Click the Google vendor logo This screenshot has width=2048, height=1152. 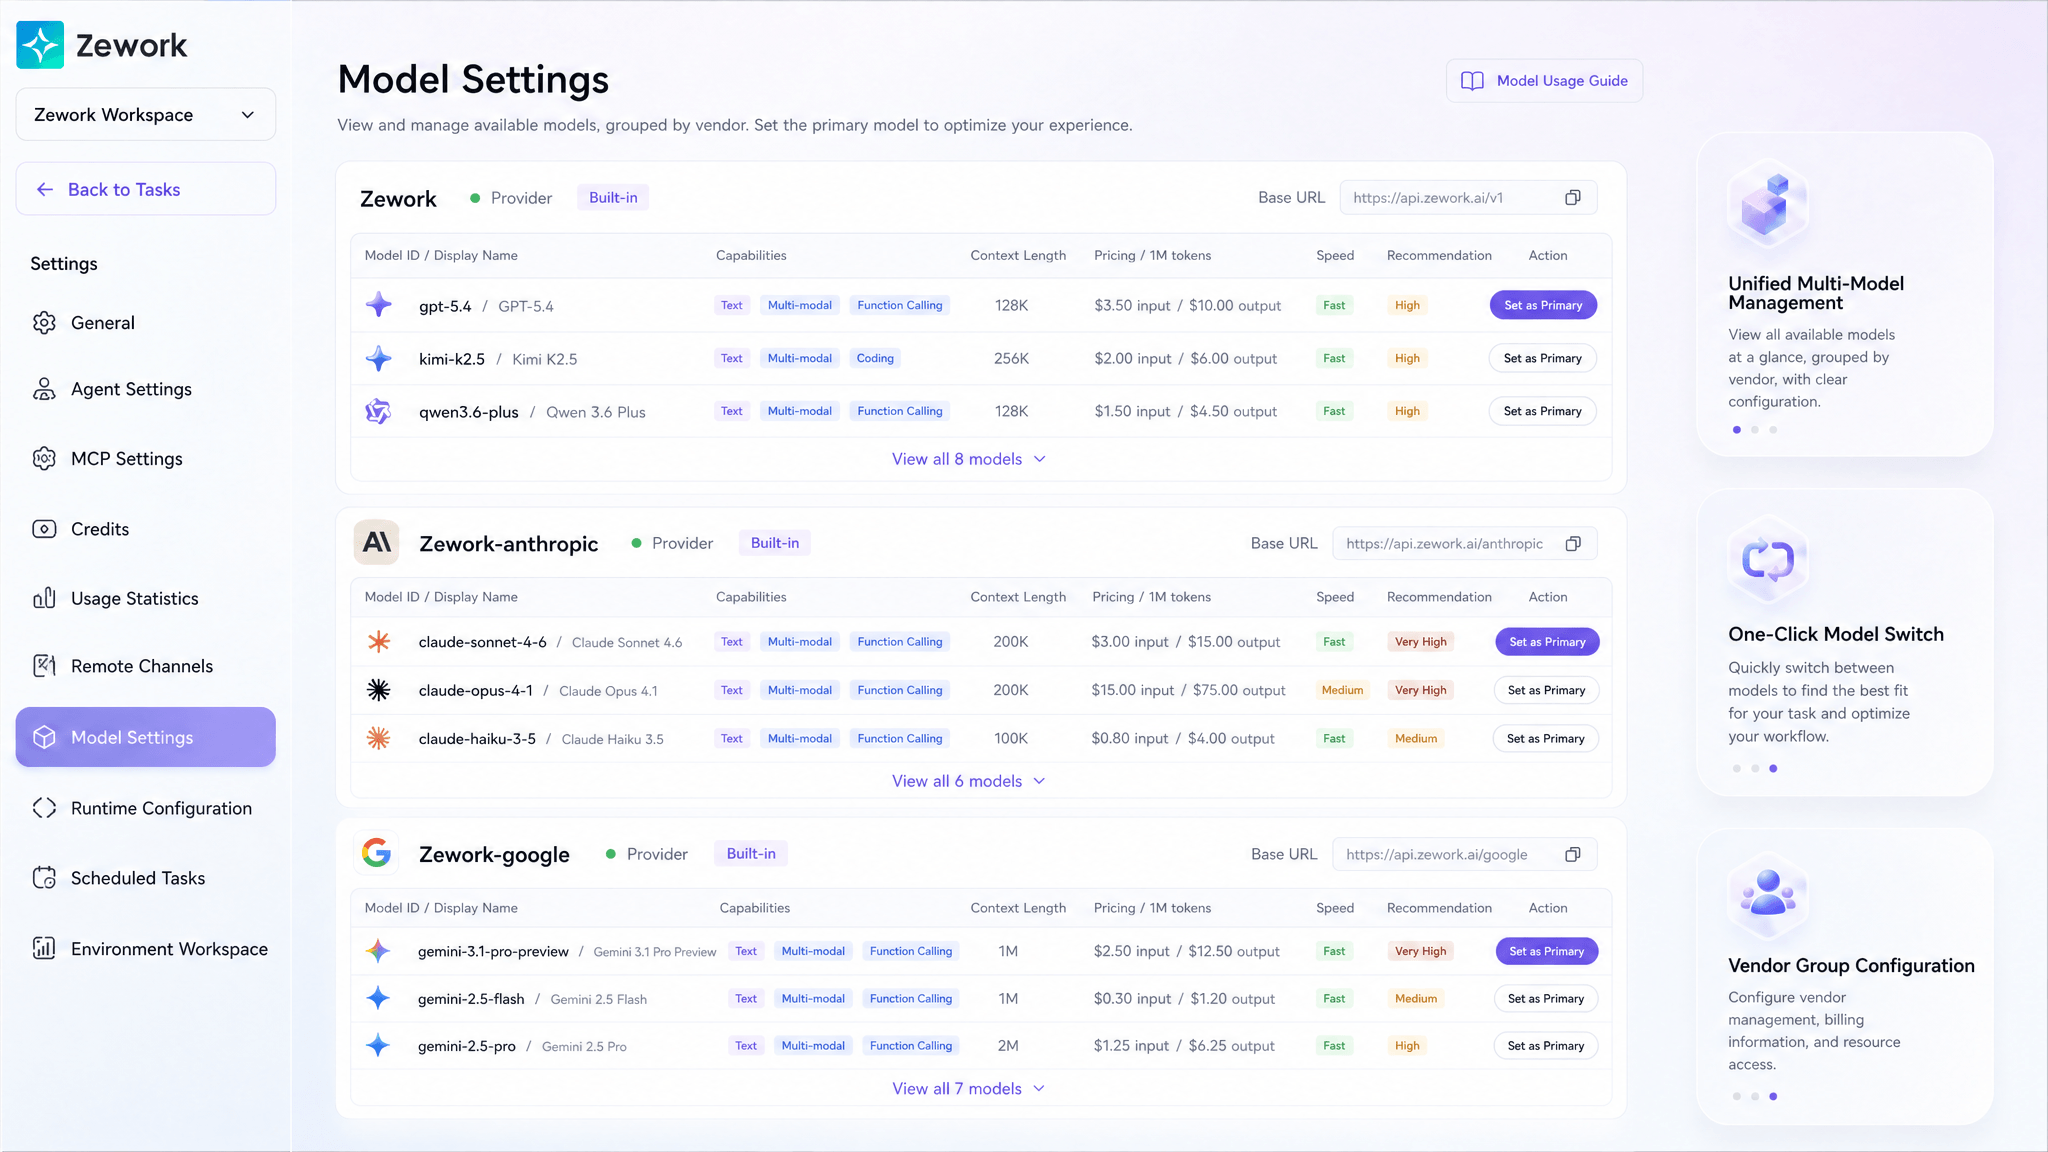click(x=377, y=853)
